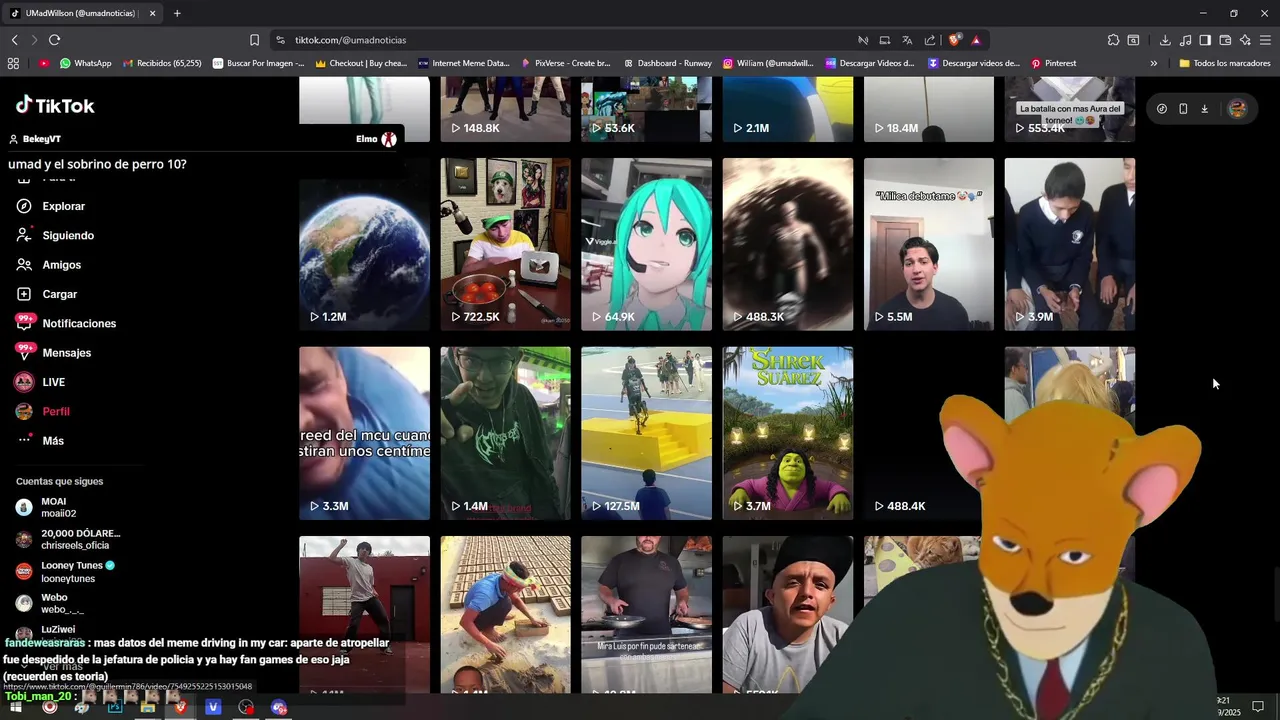Open the Pinterest bookmark
This screenshot has height=720, width=1280.
(x=1054, y=63)
